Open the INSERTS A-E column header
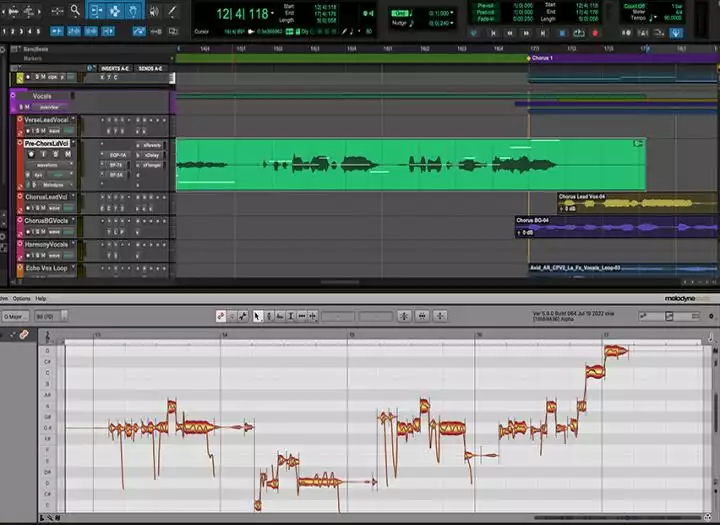 [115, 68]
